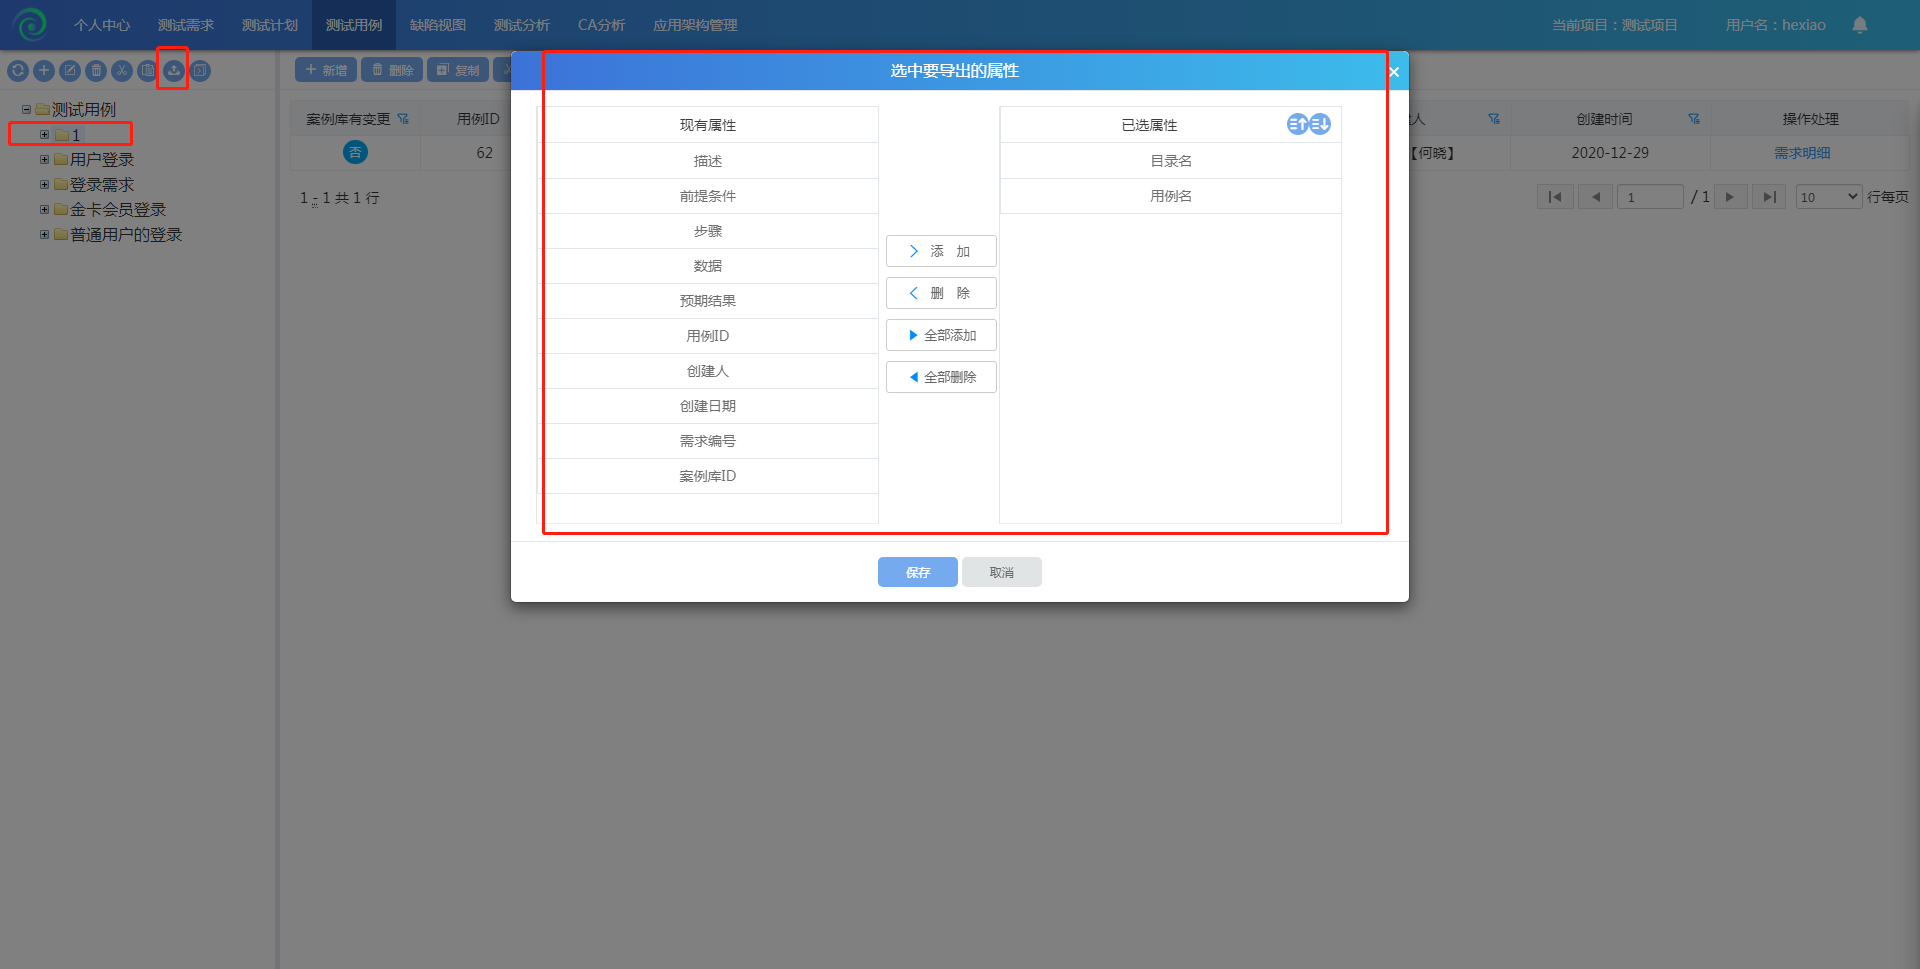This screenshot has height=969, width=1920.
Task: Click the 全部删除 button
Action: click(941, 377)
